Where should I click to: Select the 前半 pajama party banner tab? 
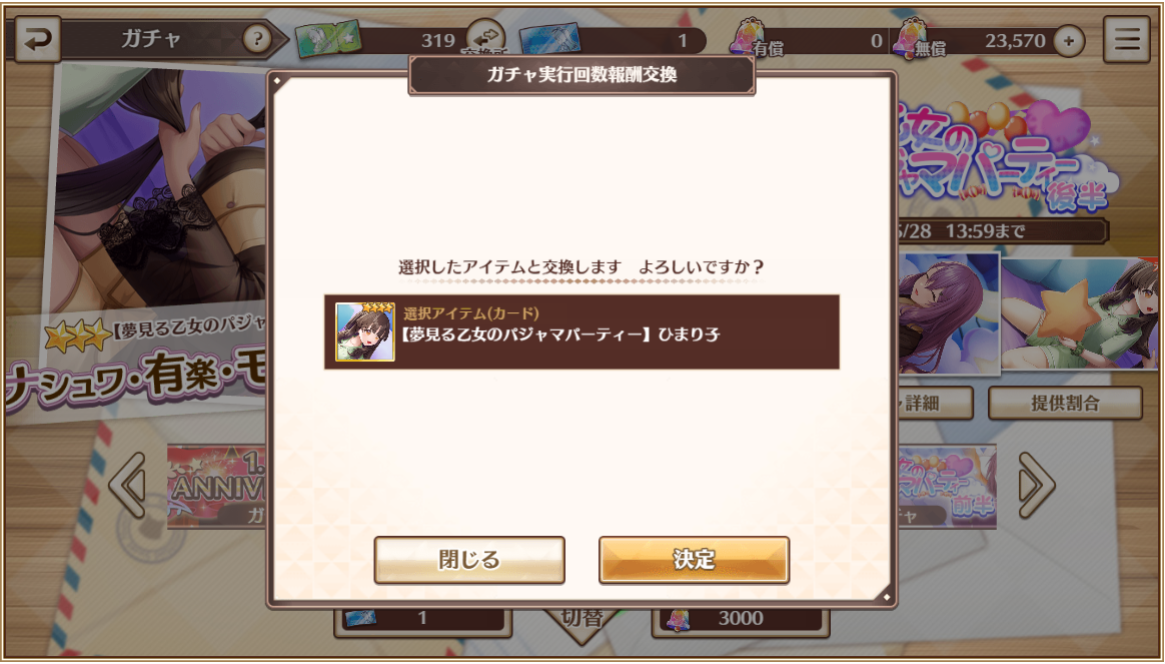(947, 486)
